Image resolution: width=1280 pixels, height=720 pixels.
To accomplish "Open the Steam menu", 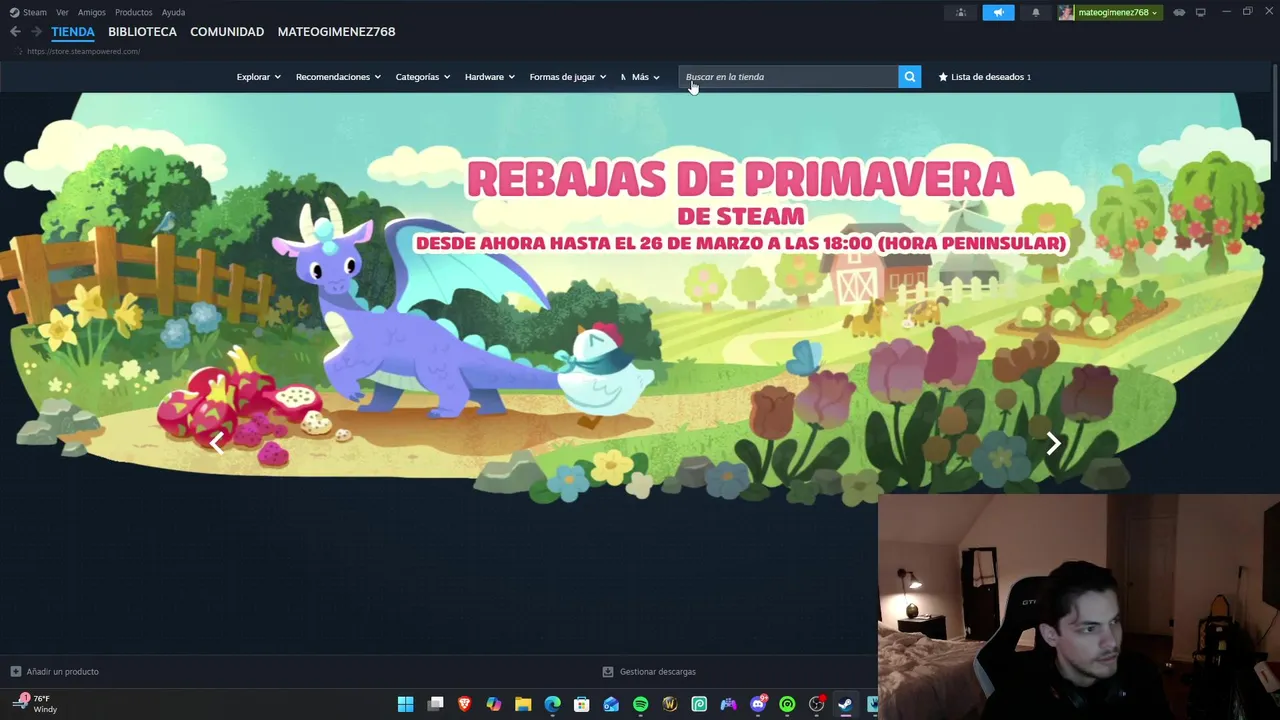I will 35,12.
